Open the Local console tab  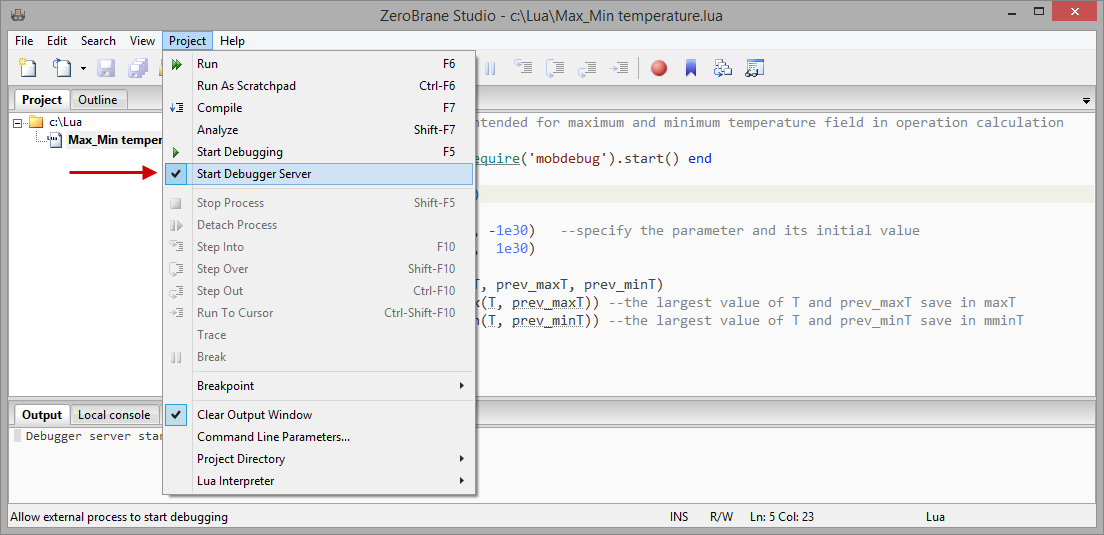point(114,415)
